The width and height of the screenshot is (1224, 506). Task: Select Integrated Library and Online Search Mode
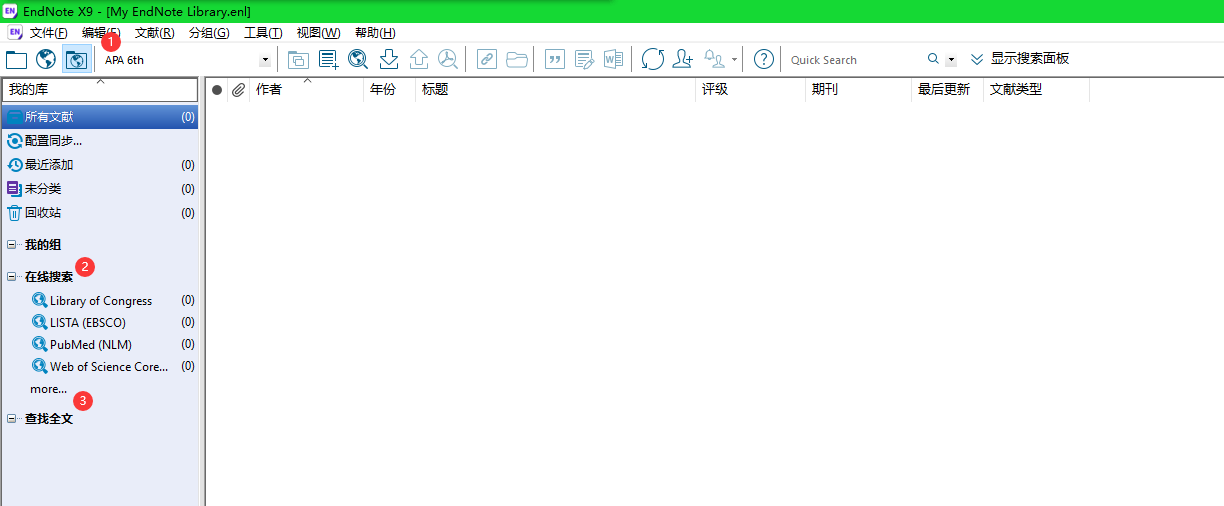pyautogui.click(x=75, y=59)
